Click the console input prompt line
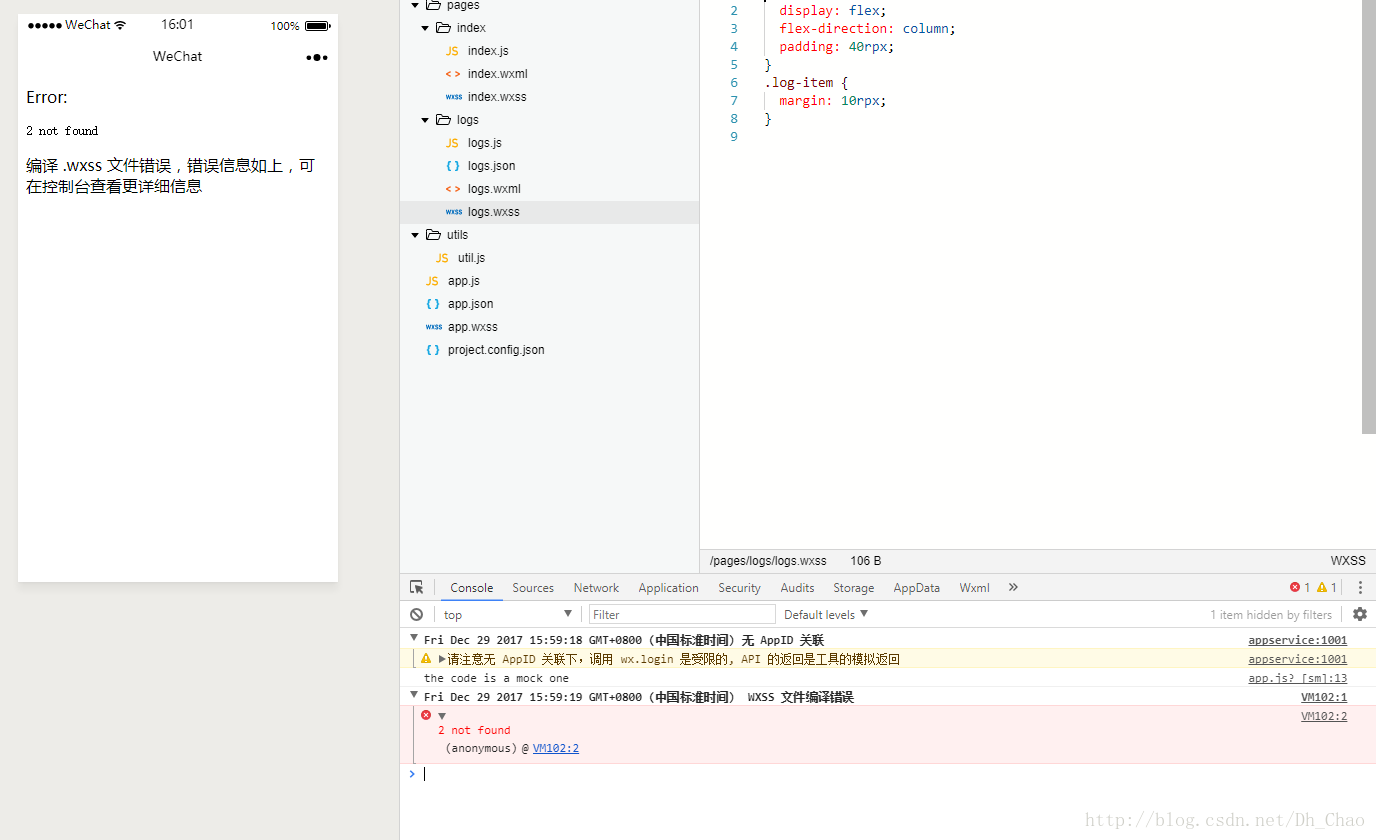This screenshot has width=1376, height=840. click(x=888, y=773)
